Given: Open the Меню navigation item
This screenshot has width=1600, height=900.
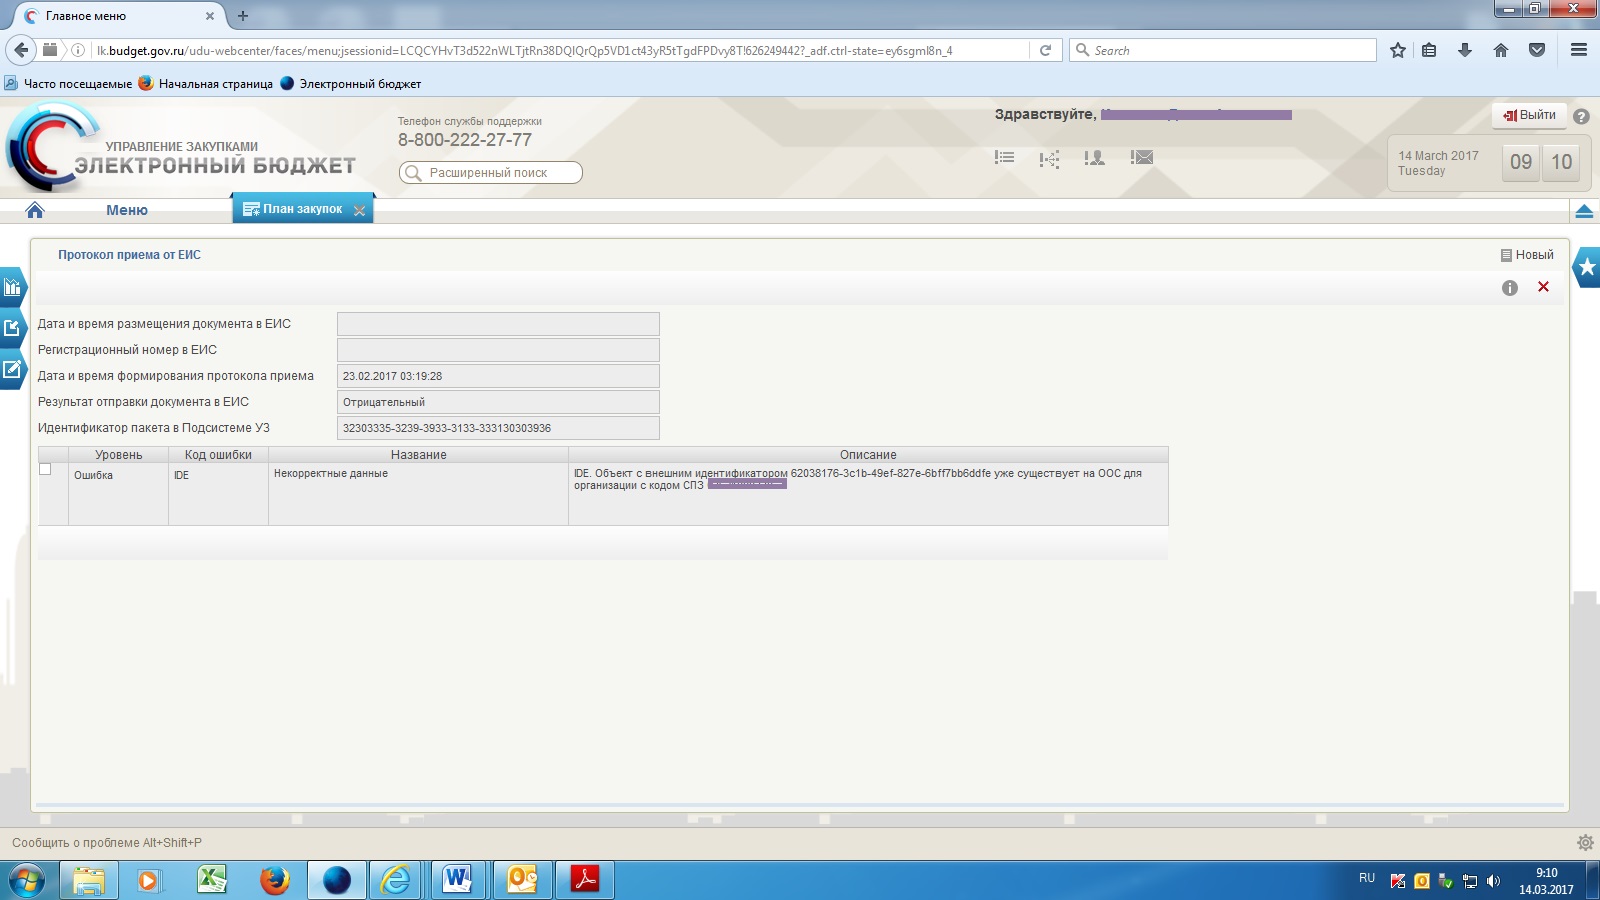Looking at the screenshot, I should pyautogui.click(x=127, y=210).
